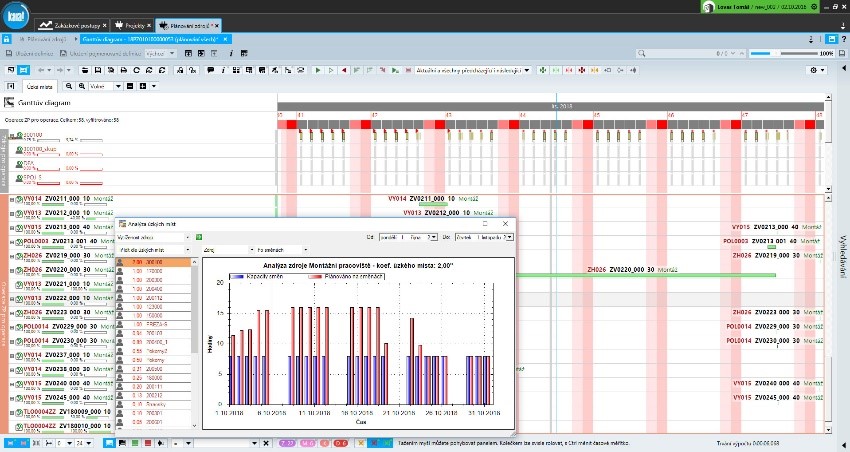
Task: Click the green play plan icon
Action: [318, 70]
